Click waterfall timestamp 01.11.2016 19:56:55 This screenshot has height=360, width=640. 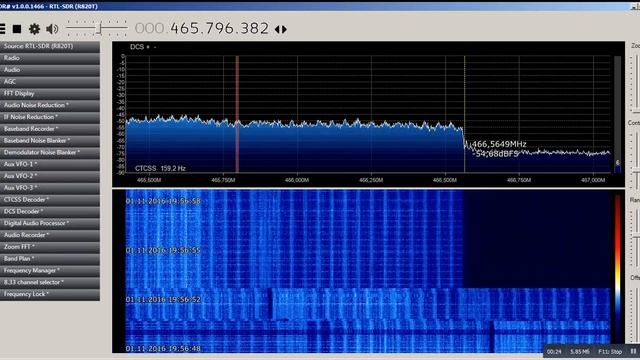click(x=163, y=250)
